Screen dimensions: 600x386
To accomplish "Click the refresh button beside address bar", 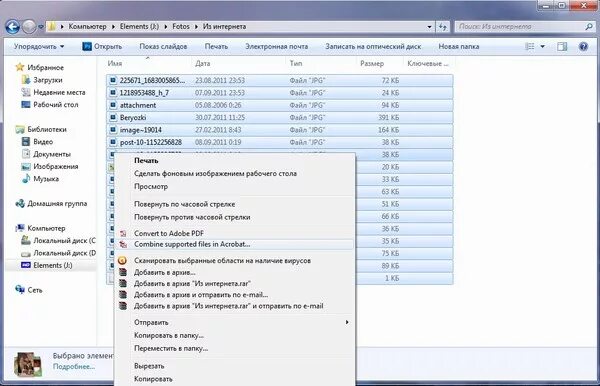I will click(x=443, y=27).
